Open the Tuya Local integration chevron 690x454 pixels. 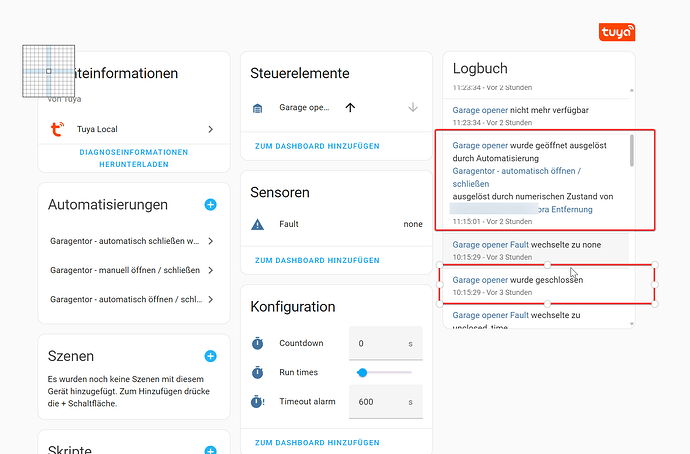210,129
